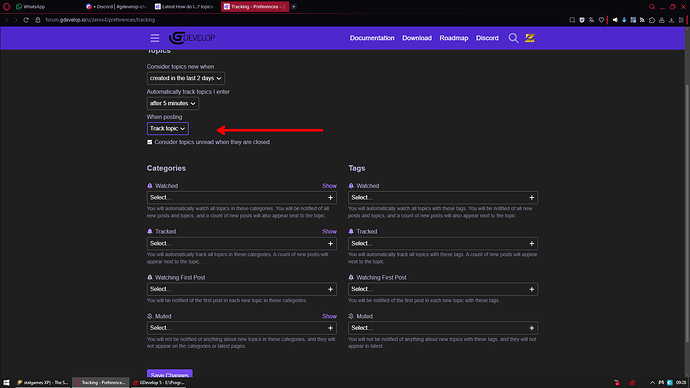Open the 'Track topic' dropdown
Viewport: 690px width, 388px height.
click(x=168, y=128)
